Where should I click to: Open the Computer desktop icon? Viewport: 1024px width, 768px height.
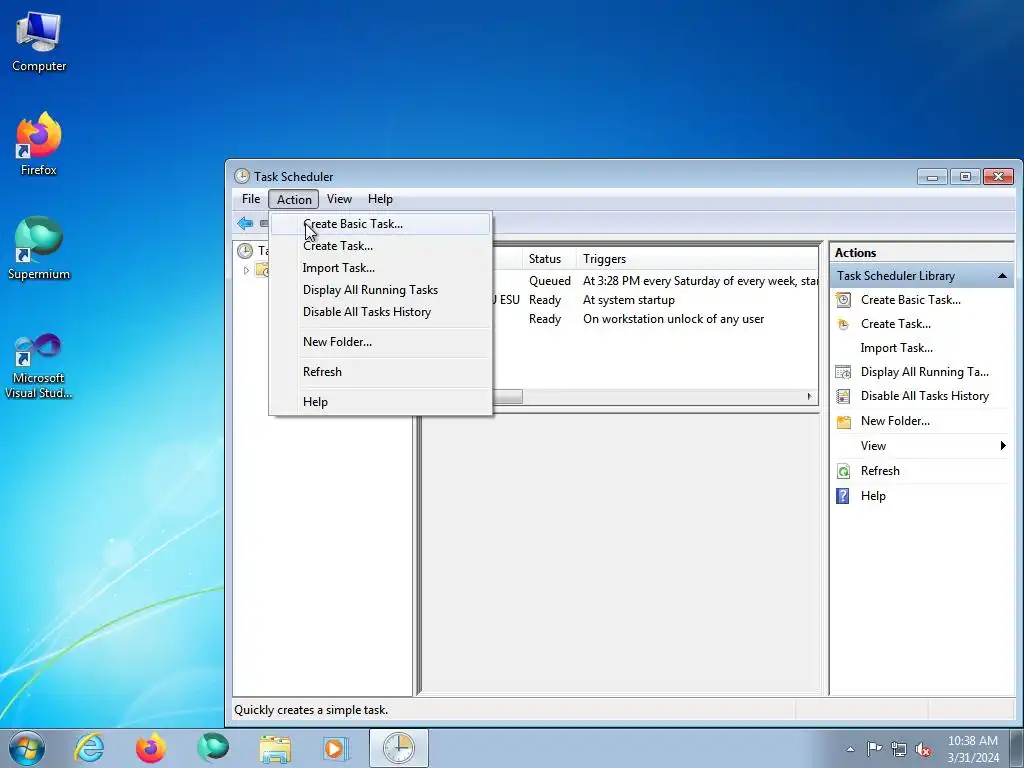[x=39, y=42]
